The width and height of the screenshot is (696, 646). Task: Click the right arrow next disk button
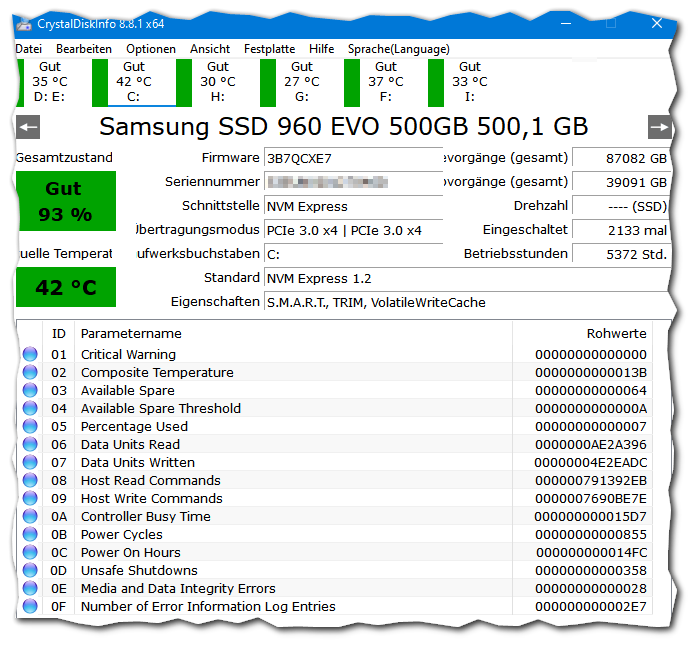pos(660,127)
